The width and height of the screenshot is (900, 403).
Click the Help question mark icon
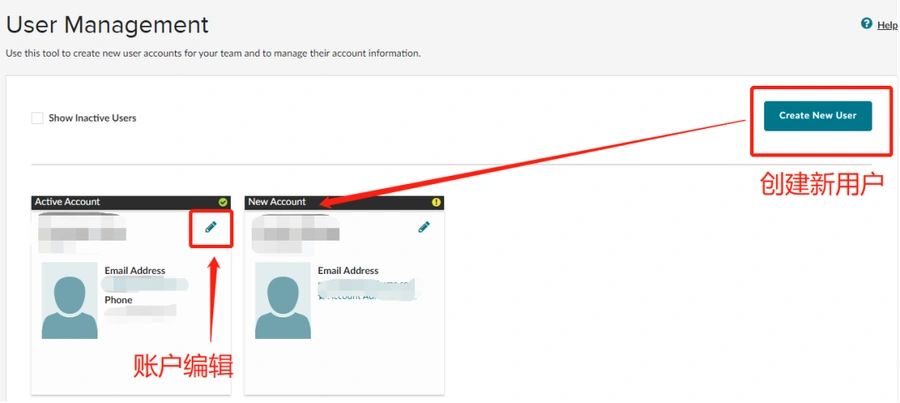point(866,24)
